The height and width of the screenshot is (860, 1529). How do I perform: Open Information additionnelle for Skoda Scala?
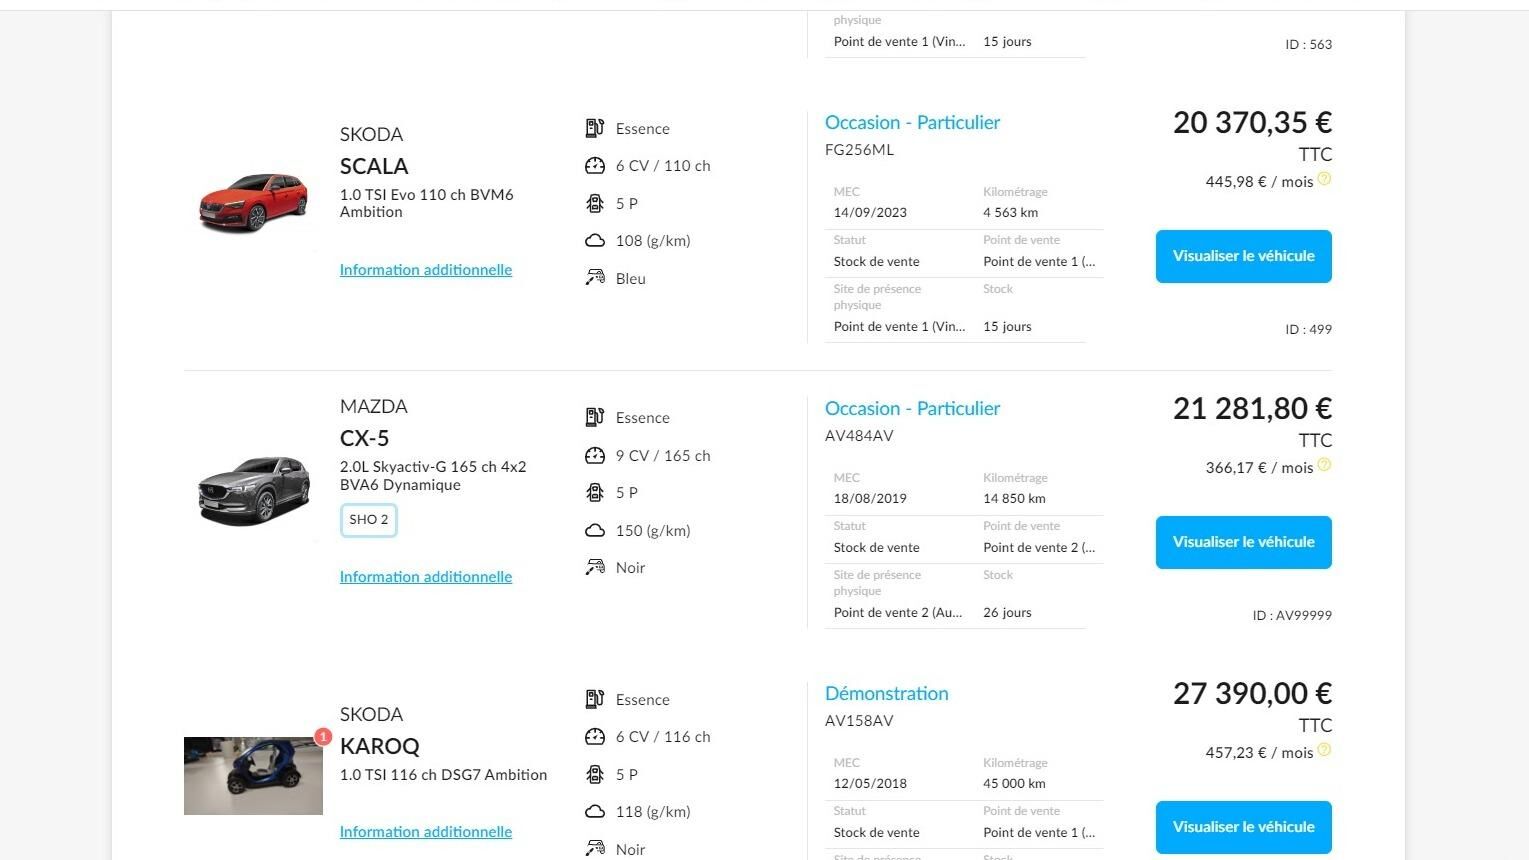[x=426, y=270]
